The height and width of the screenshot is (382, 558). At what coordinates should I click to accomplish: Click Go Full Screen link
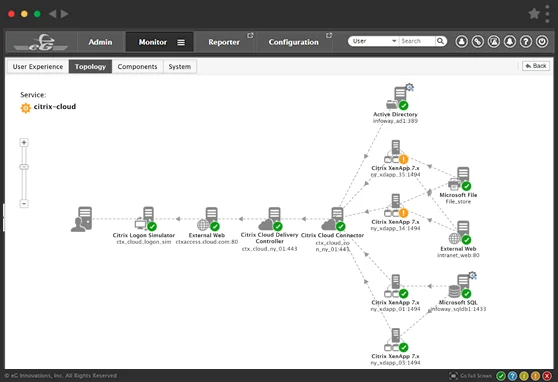pyautogui.click(x=471, y=376)
